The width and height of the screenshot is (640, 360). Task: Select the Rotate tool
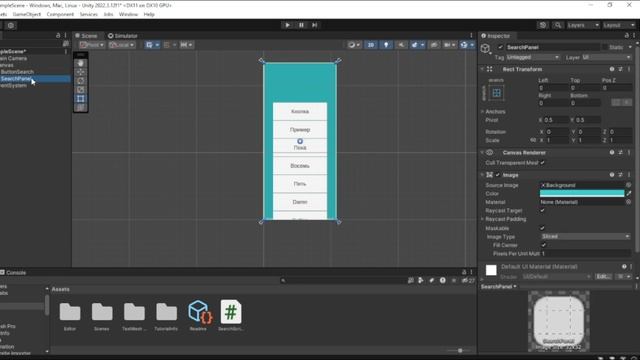coord(80,81)
